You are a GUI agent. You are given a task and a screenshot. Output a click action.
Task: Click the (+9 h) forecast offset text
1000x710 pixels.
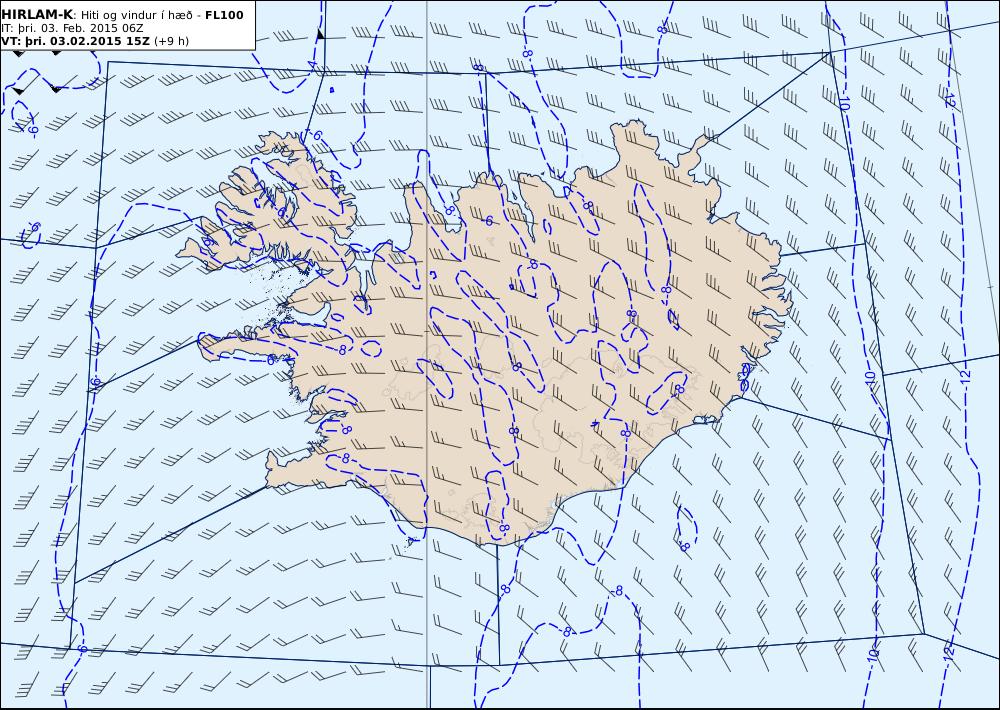click(172, 41)
